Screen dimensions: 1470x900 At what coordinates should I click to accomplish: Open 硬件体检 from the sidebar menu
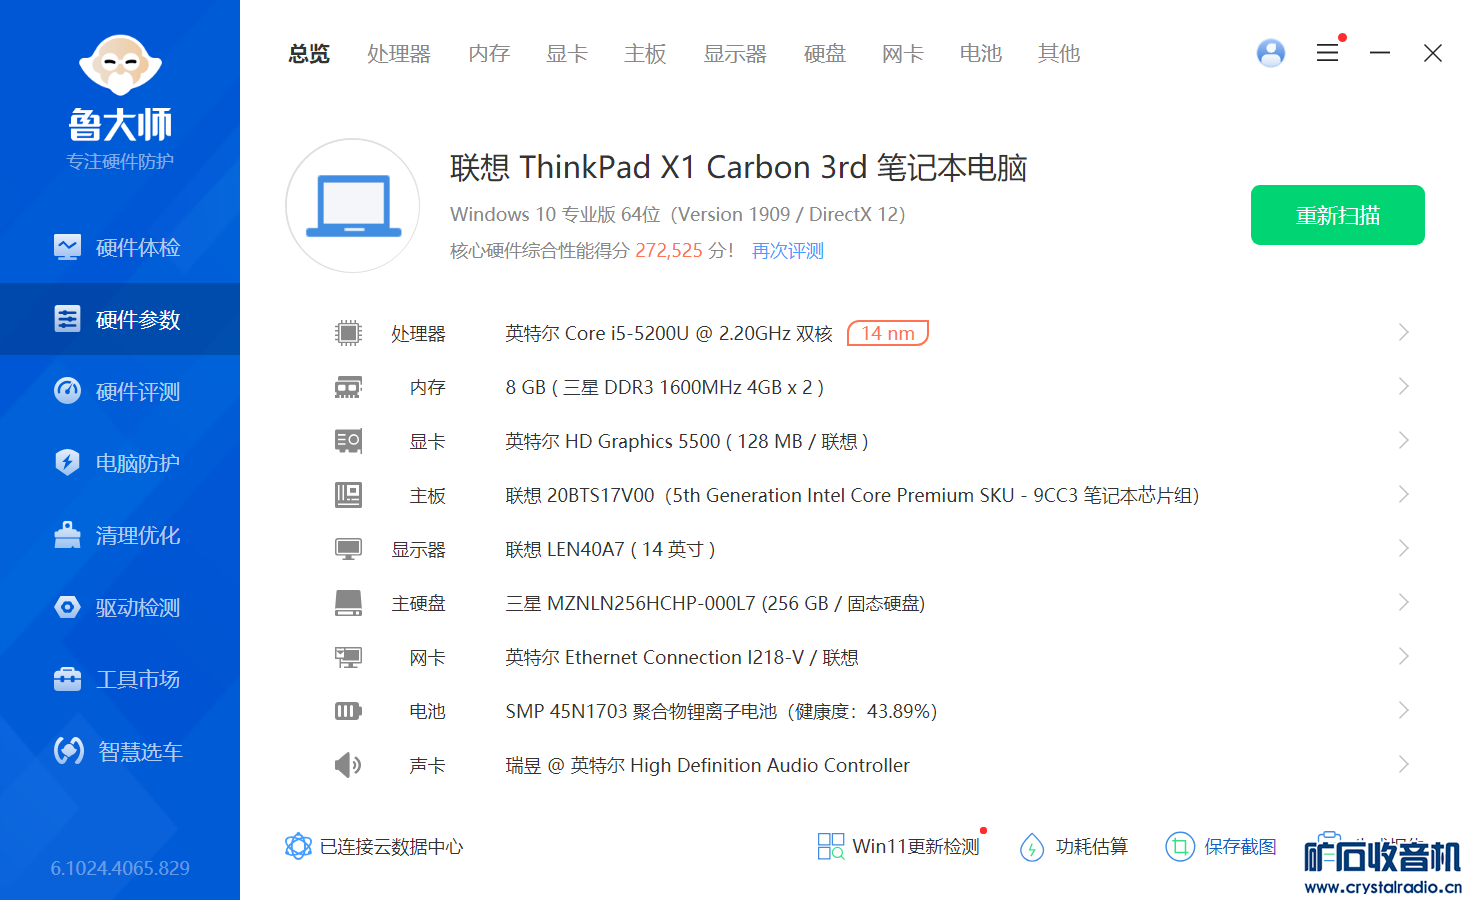click(x=120, y=247)
